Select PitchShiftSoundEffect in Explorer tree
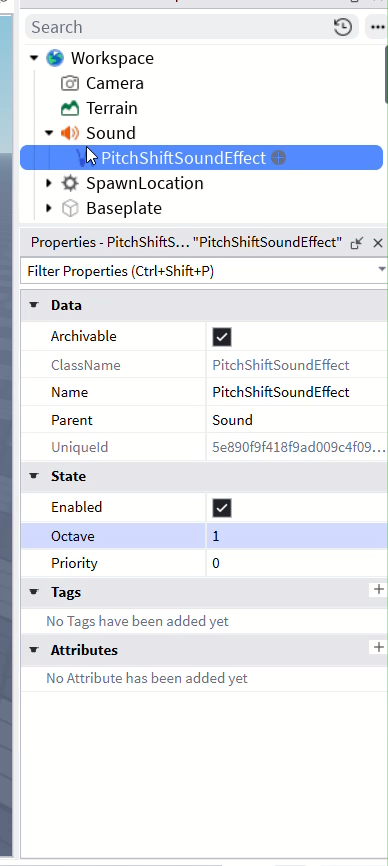 [183, 158]
